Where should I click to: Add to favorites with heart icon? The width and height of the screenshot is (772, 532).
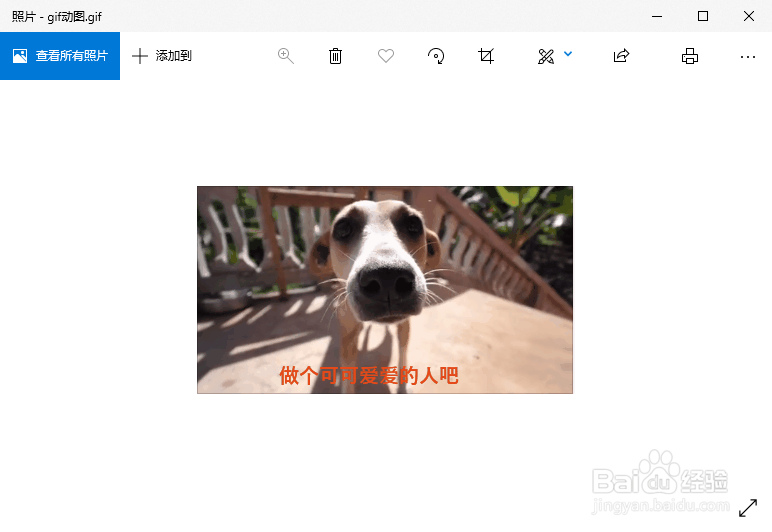(386, 56)
